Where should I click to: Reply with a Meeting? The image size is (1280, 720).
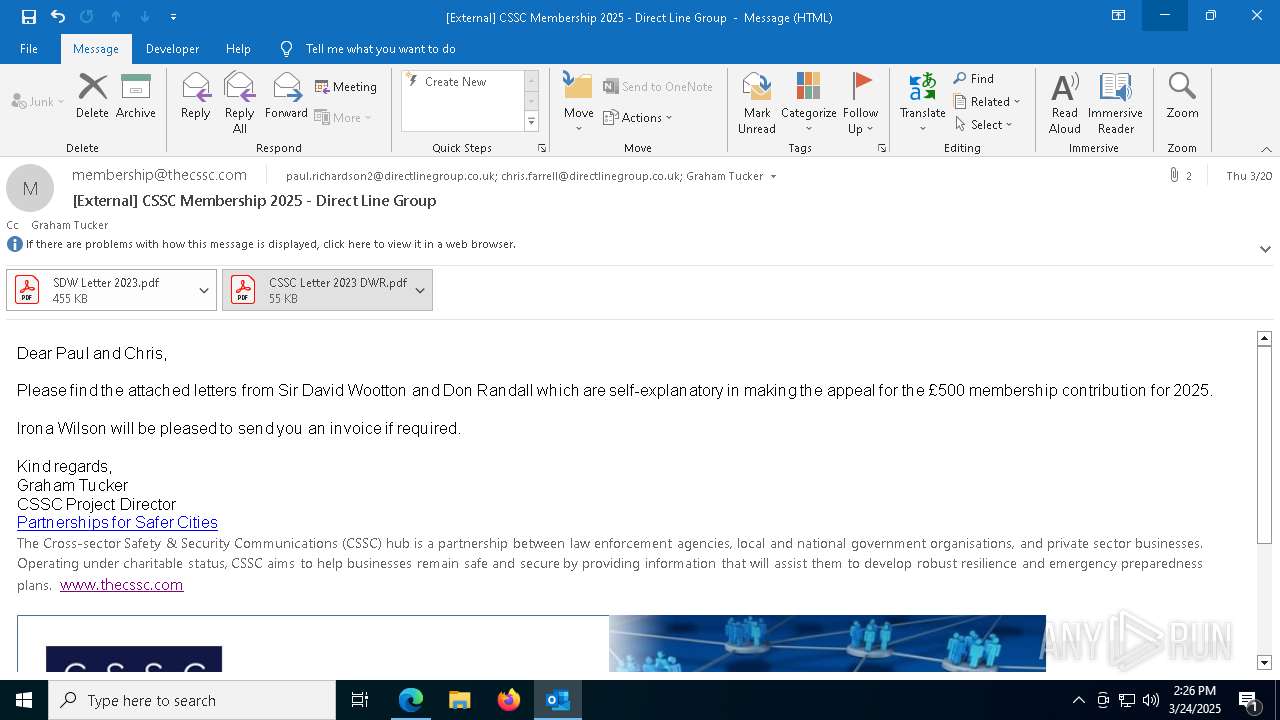pyautogui.click(x=346, y=87)
